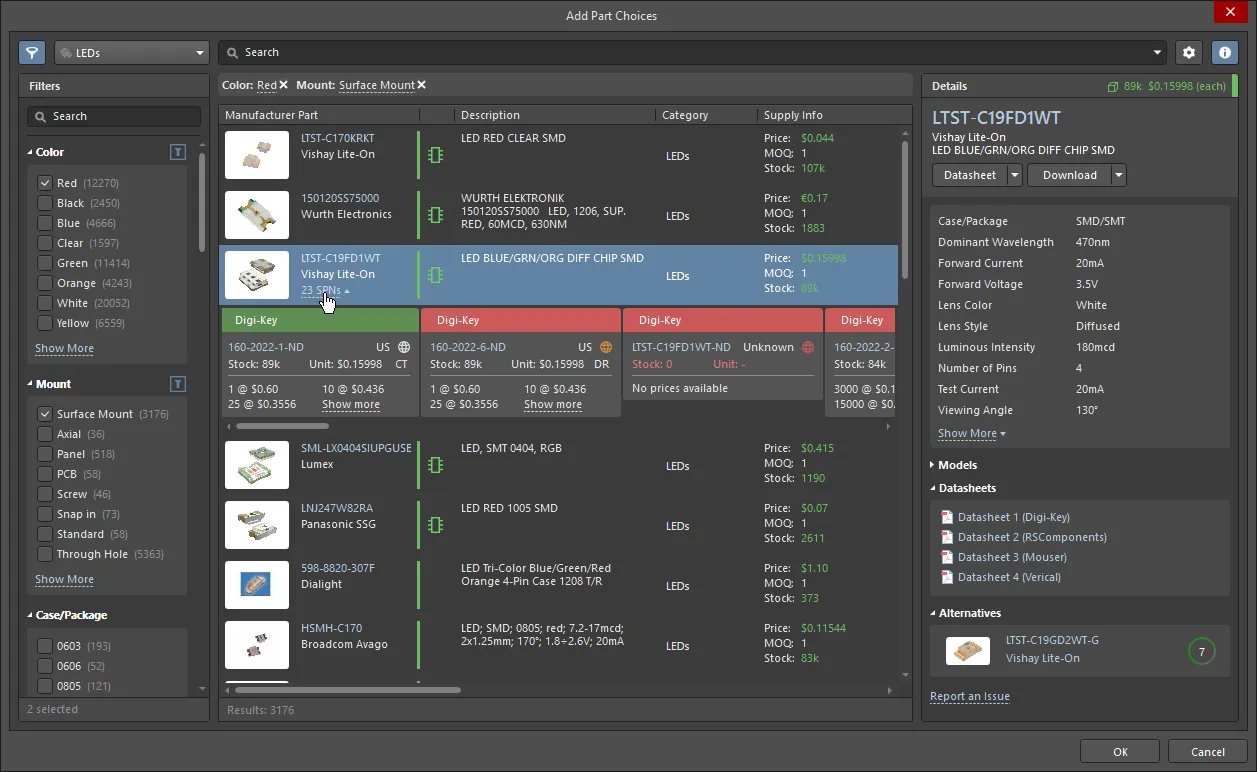
Task: Enable the Panel mount filter
Action: point(44,454)
